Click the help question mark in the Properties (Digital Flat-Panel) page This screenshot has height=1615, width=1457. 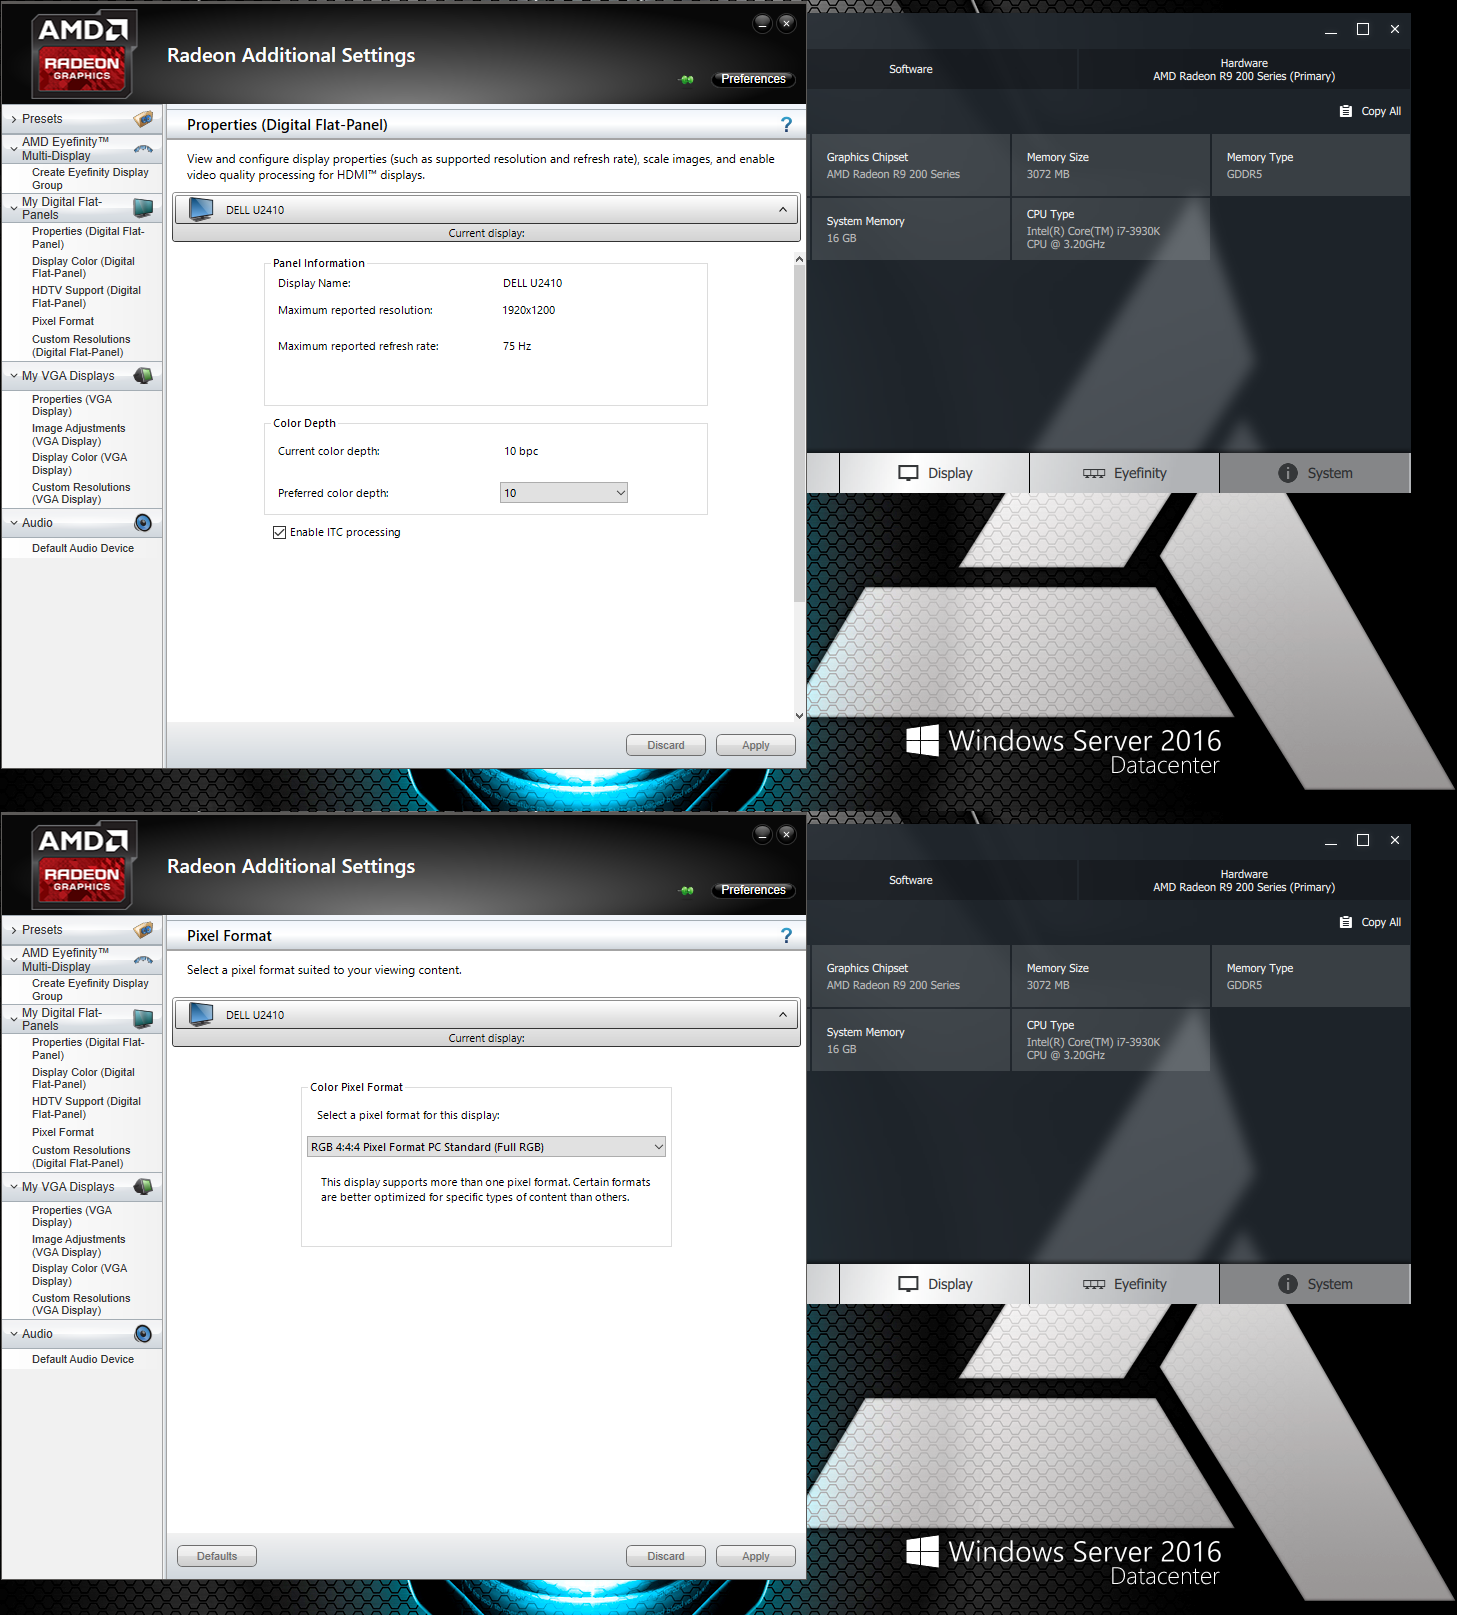786,125
